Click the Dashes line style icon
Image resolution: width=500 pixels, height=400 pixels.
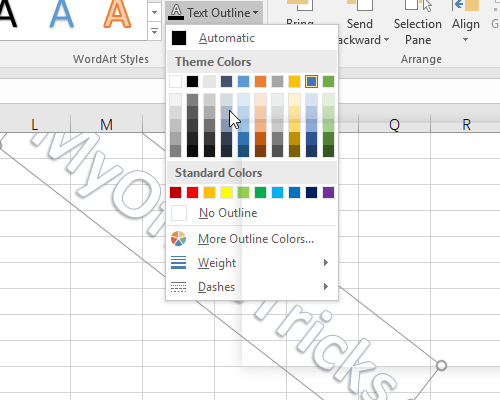[x=178, y=287]
